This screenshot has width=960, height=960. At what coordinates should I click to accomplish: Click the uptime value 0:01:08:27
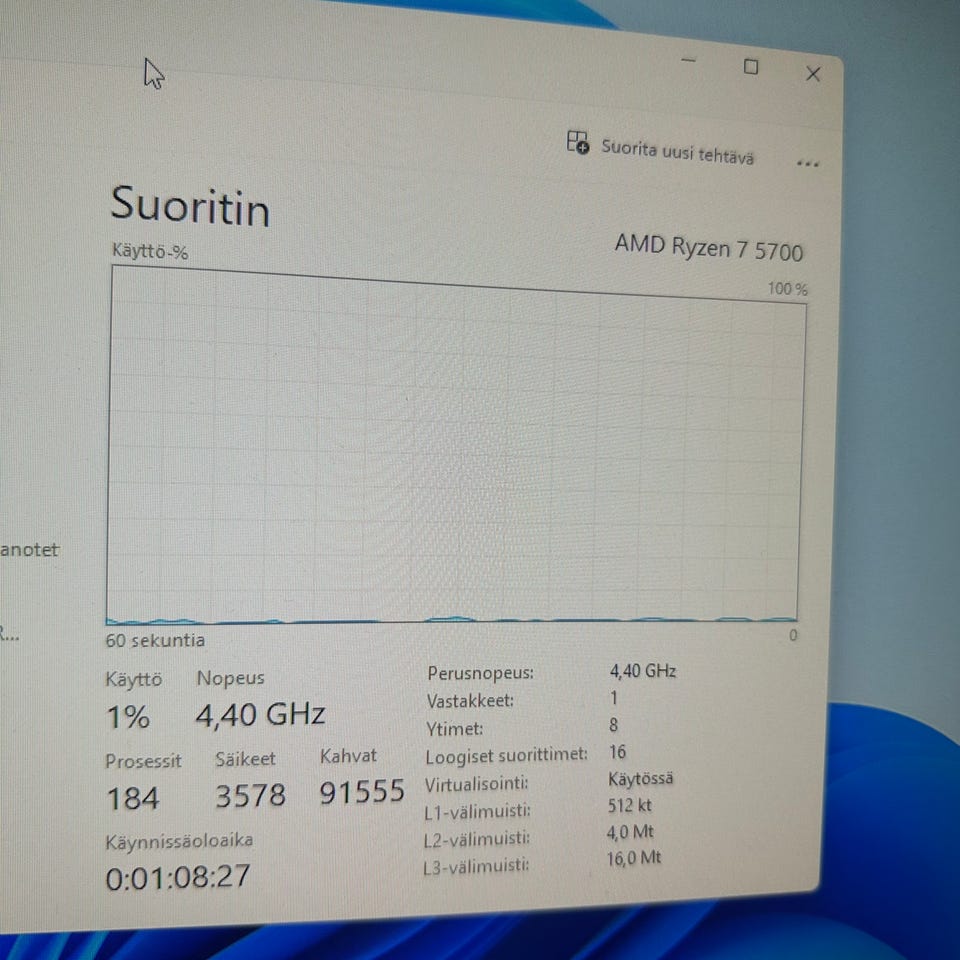[x=178, y=877]
